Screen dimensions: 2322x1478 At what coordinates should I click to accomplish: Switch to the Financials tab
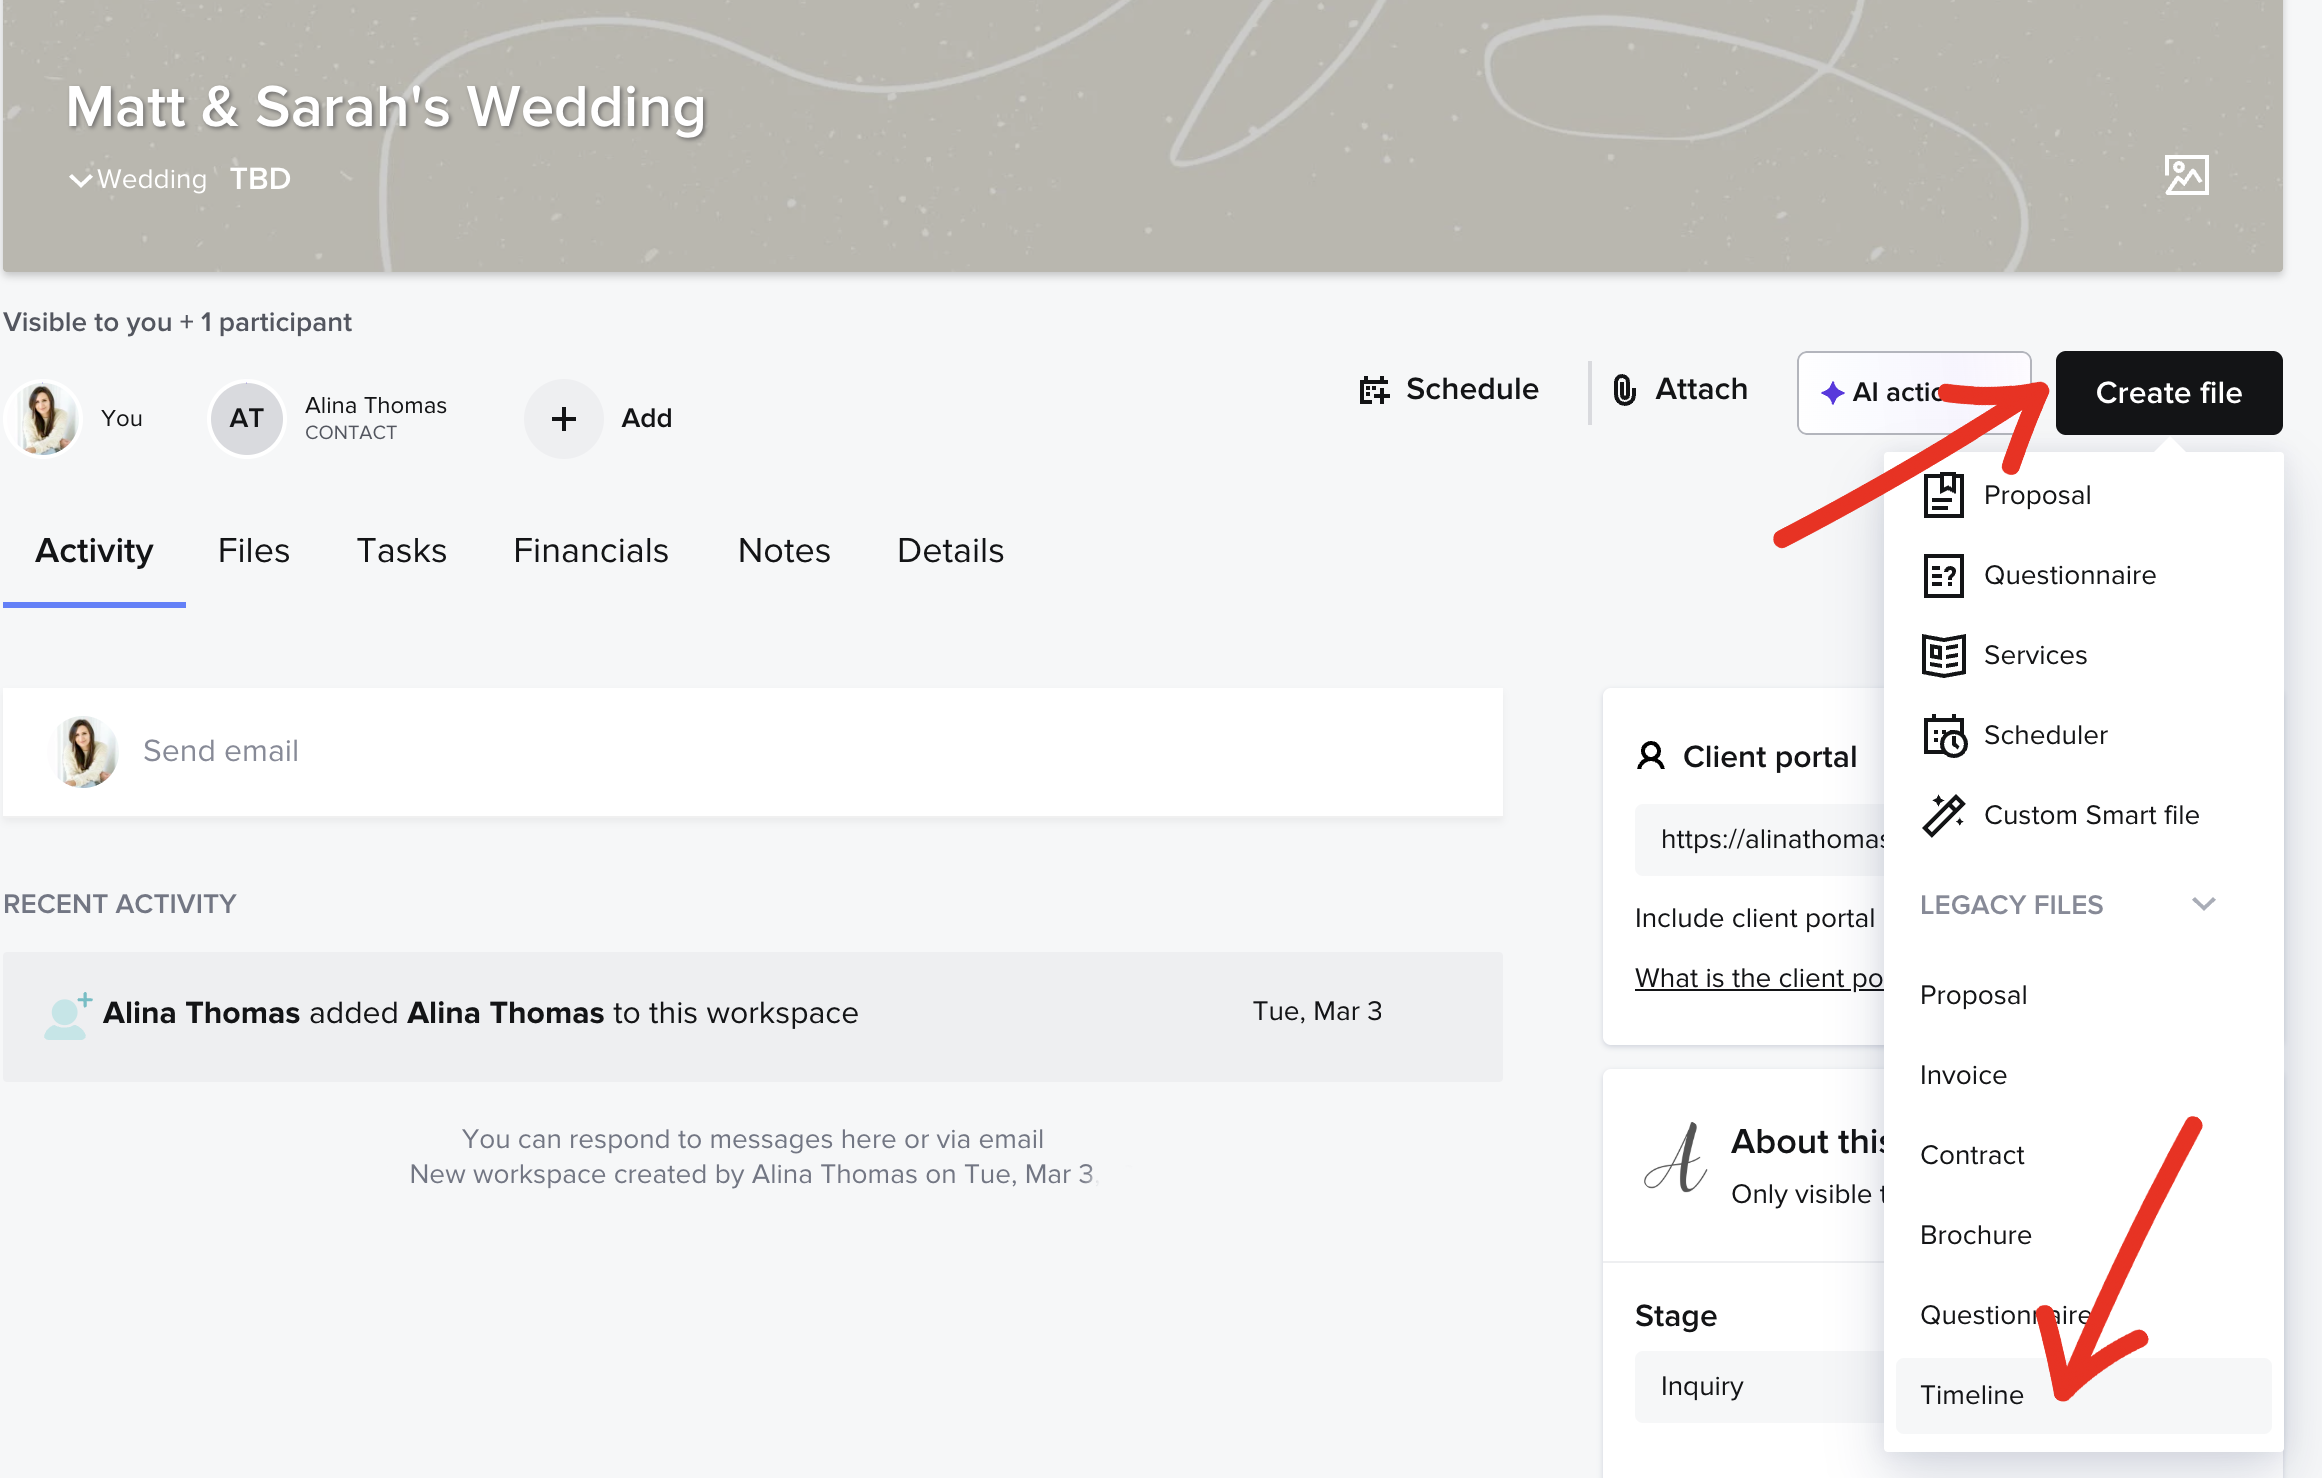590,550
